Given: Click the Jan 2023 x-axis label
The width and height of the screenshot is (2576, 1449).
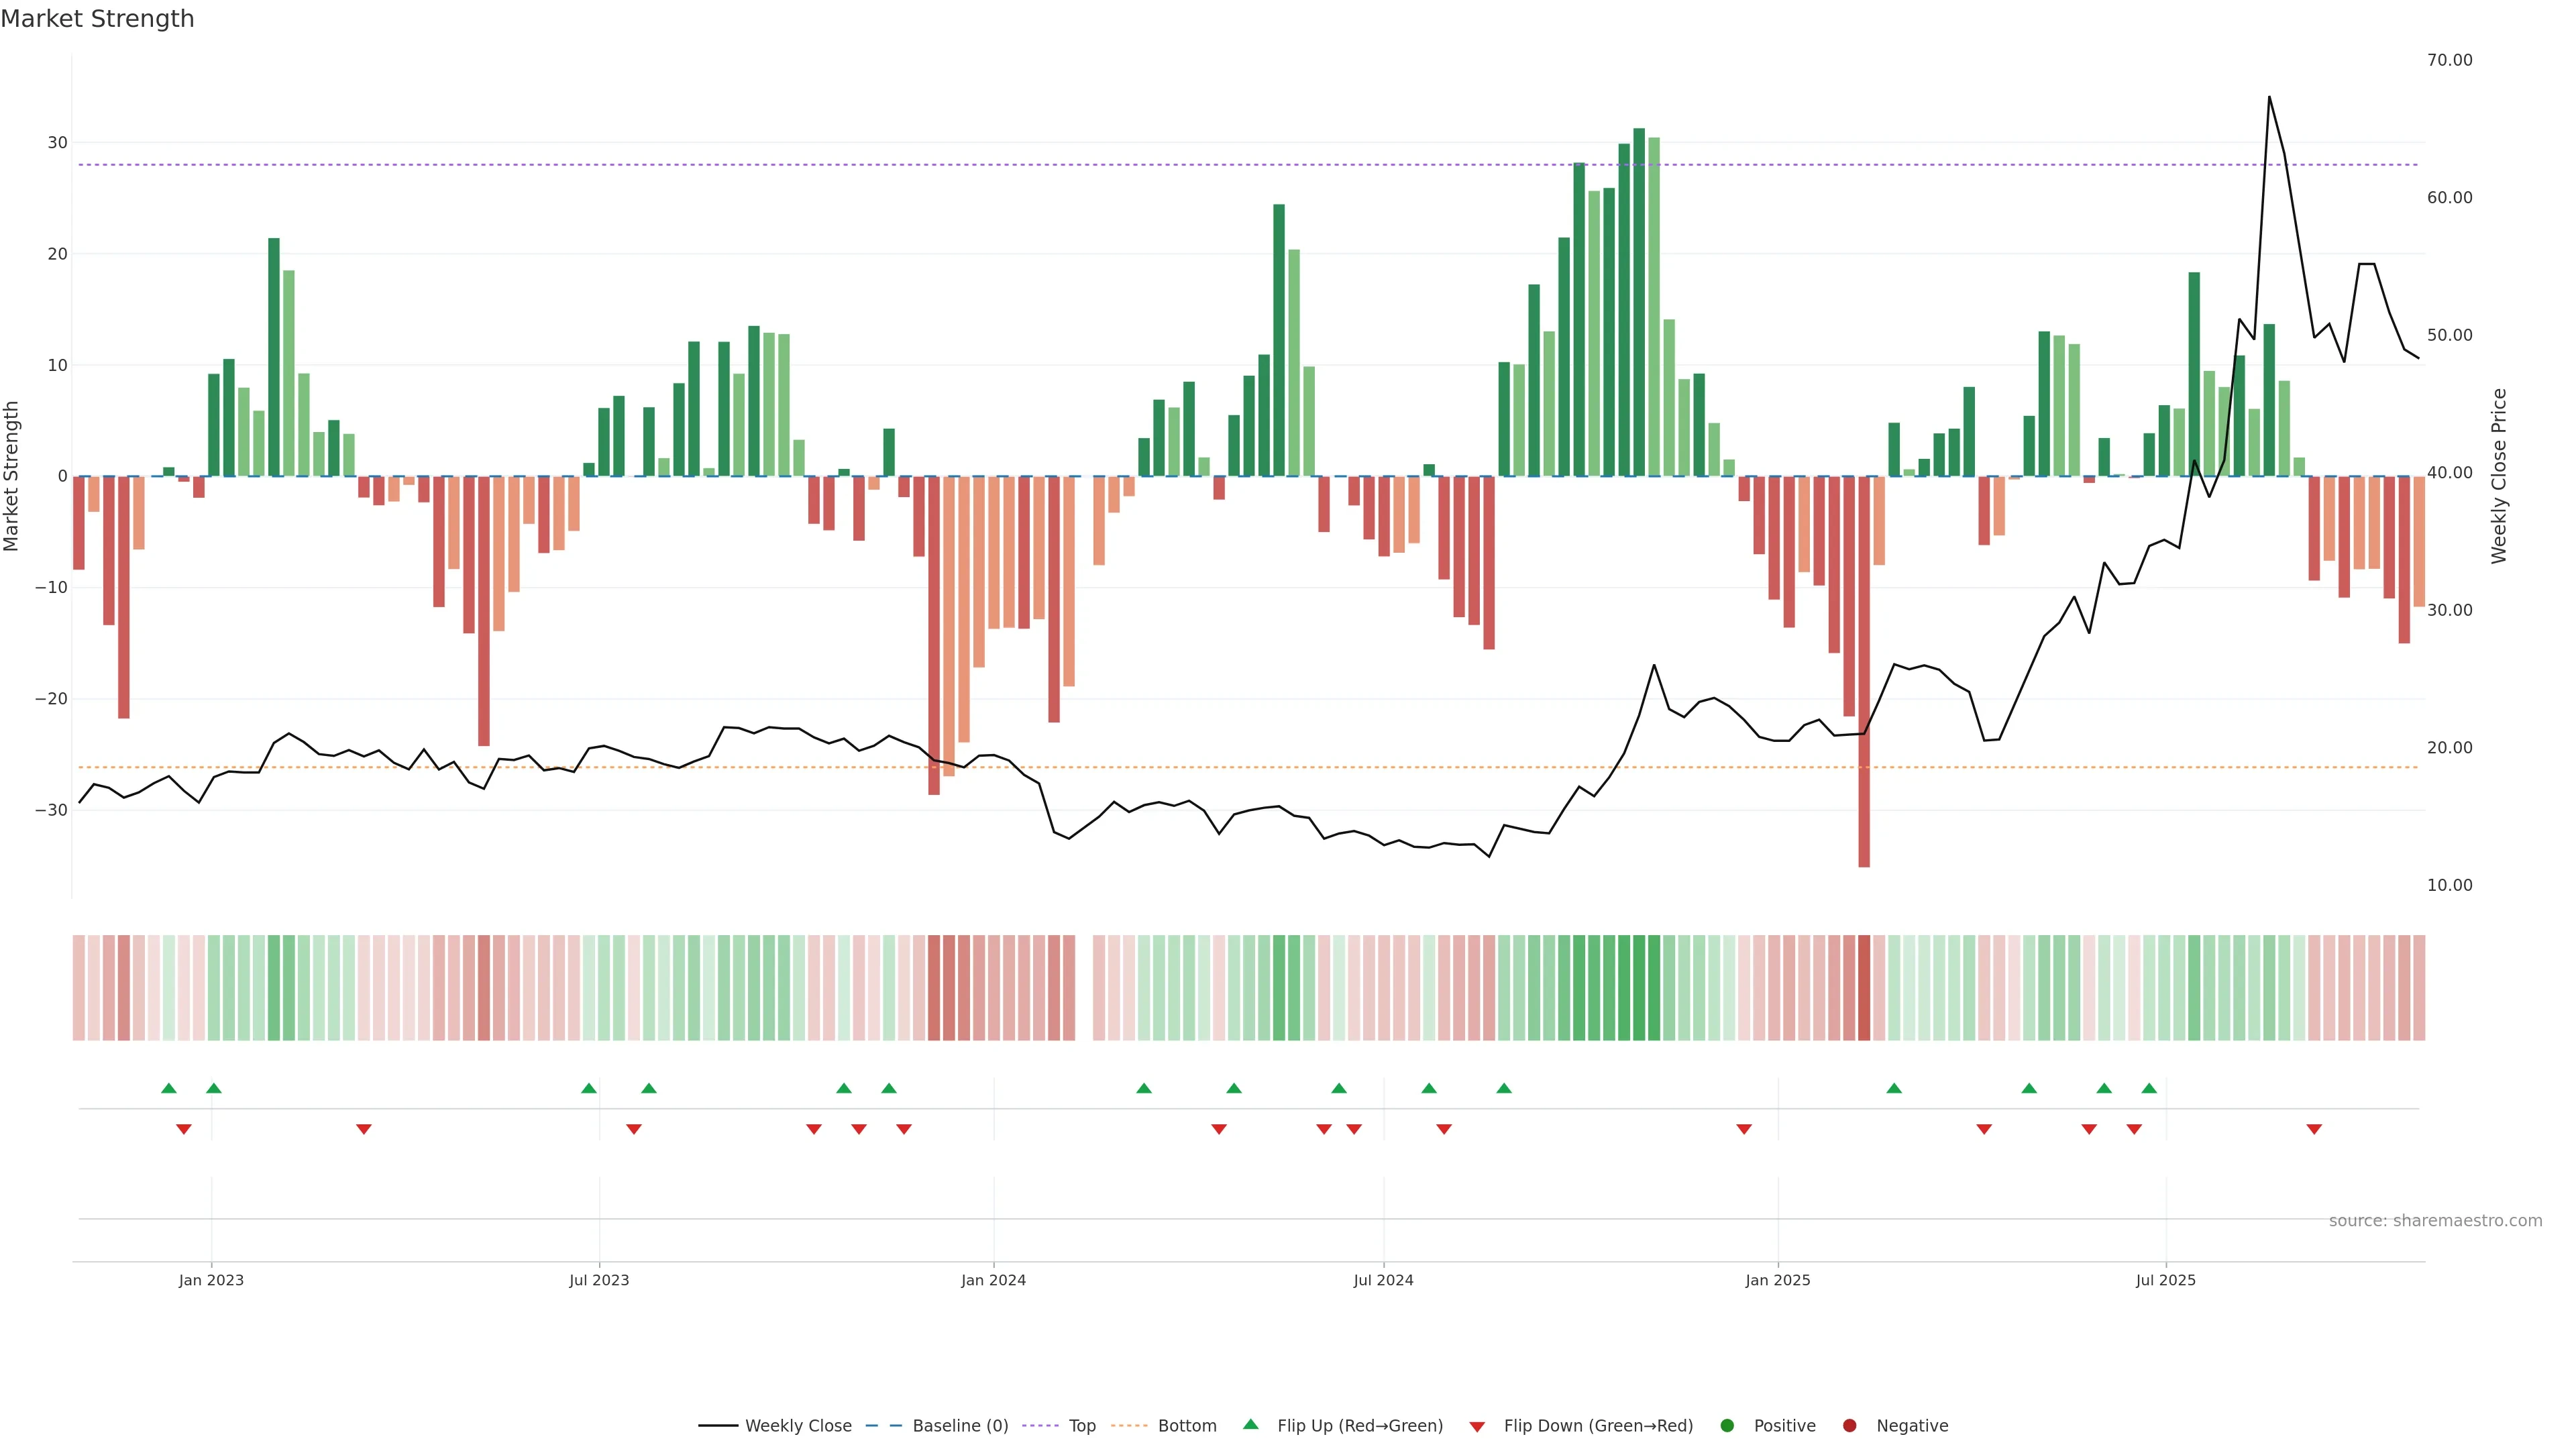Looking at the screenshot, I should [211, 1280].
